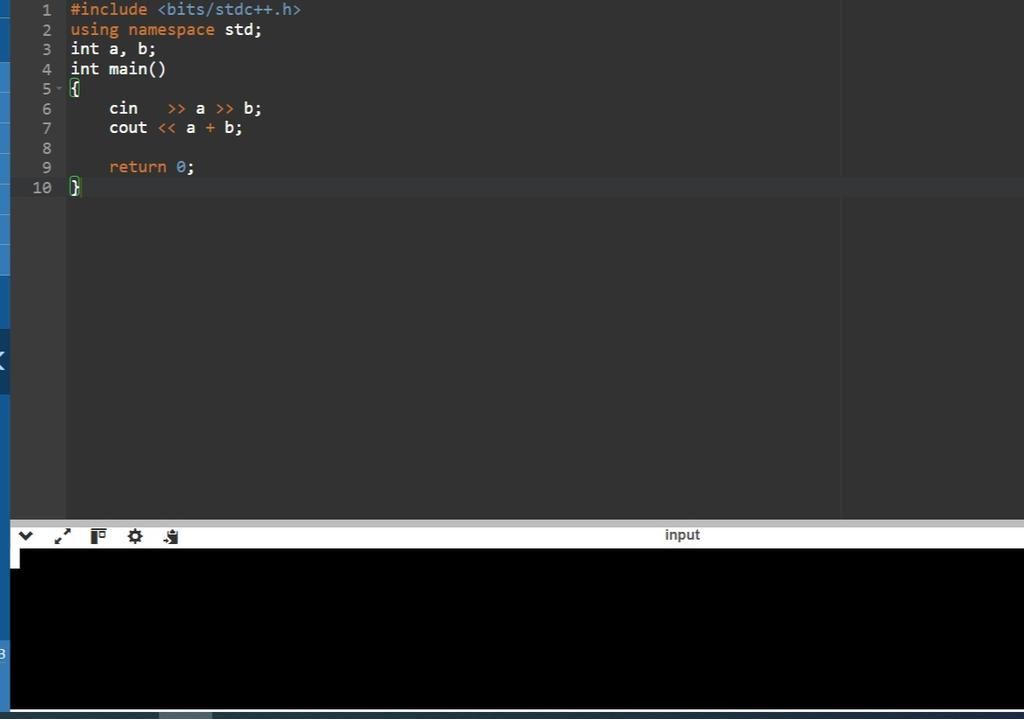Click line number 6 in the gutter

(47, 108)
